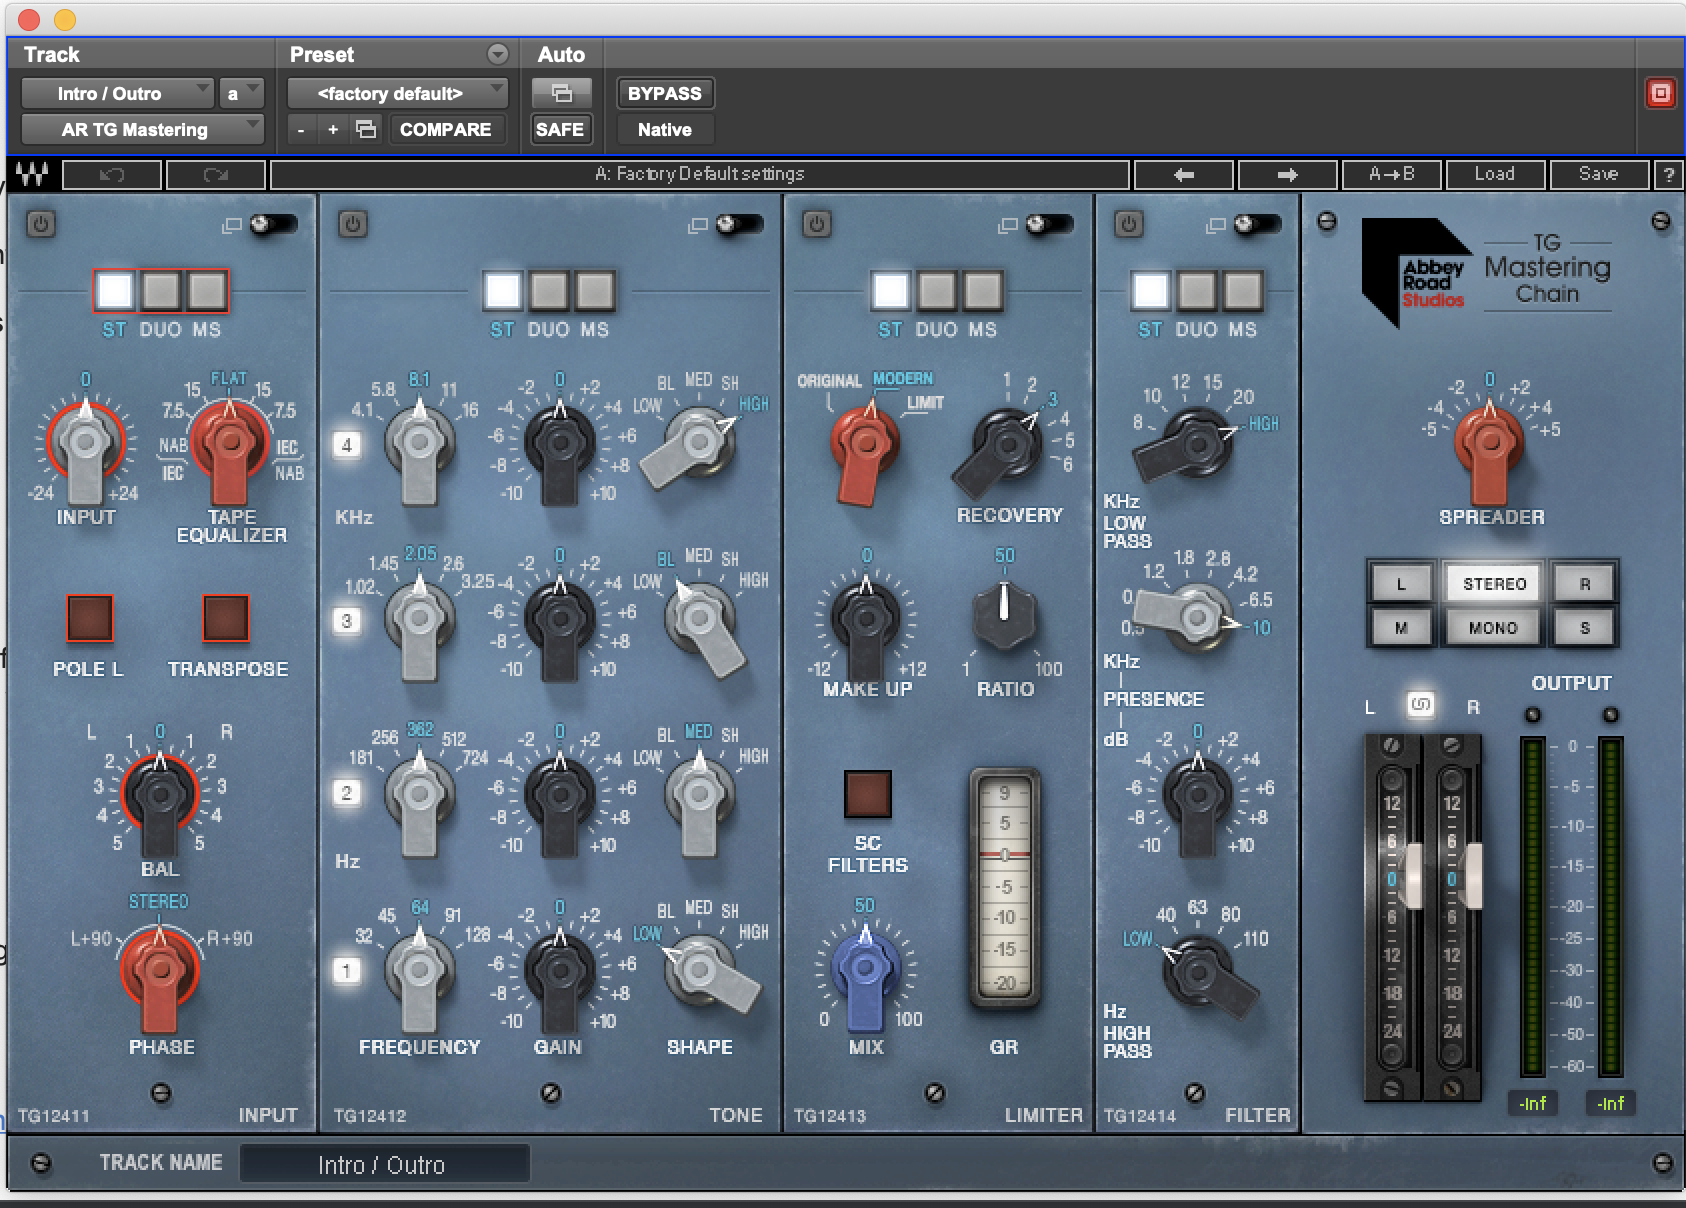Open the AR TG Mastering plug-in dropdown

point(143,130)
